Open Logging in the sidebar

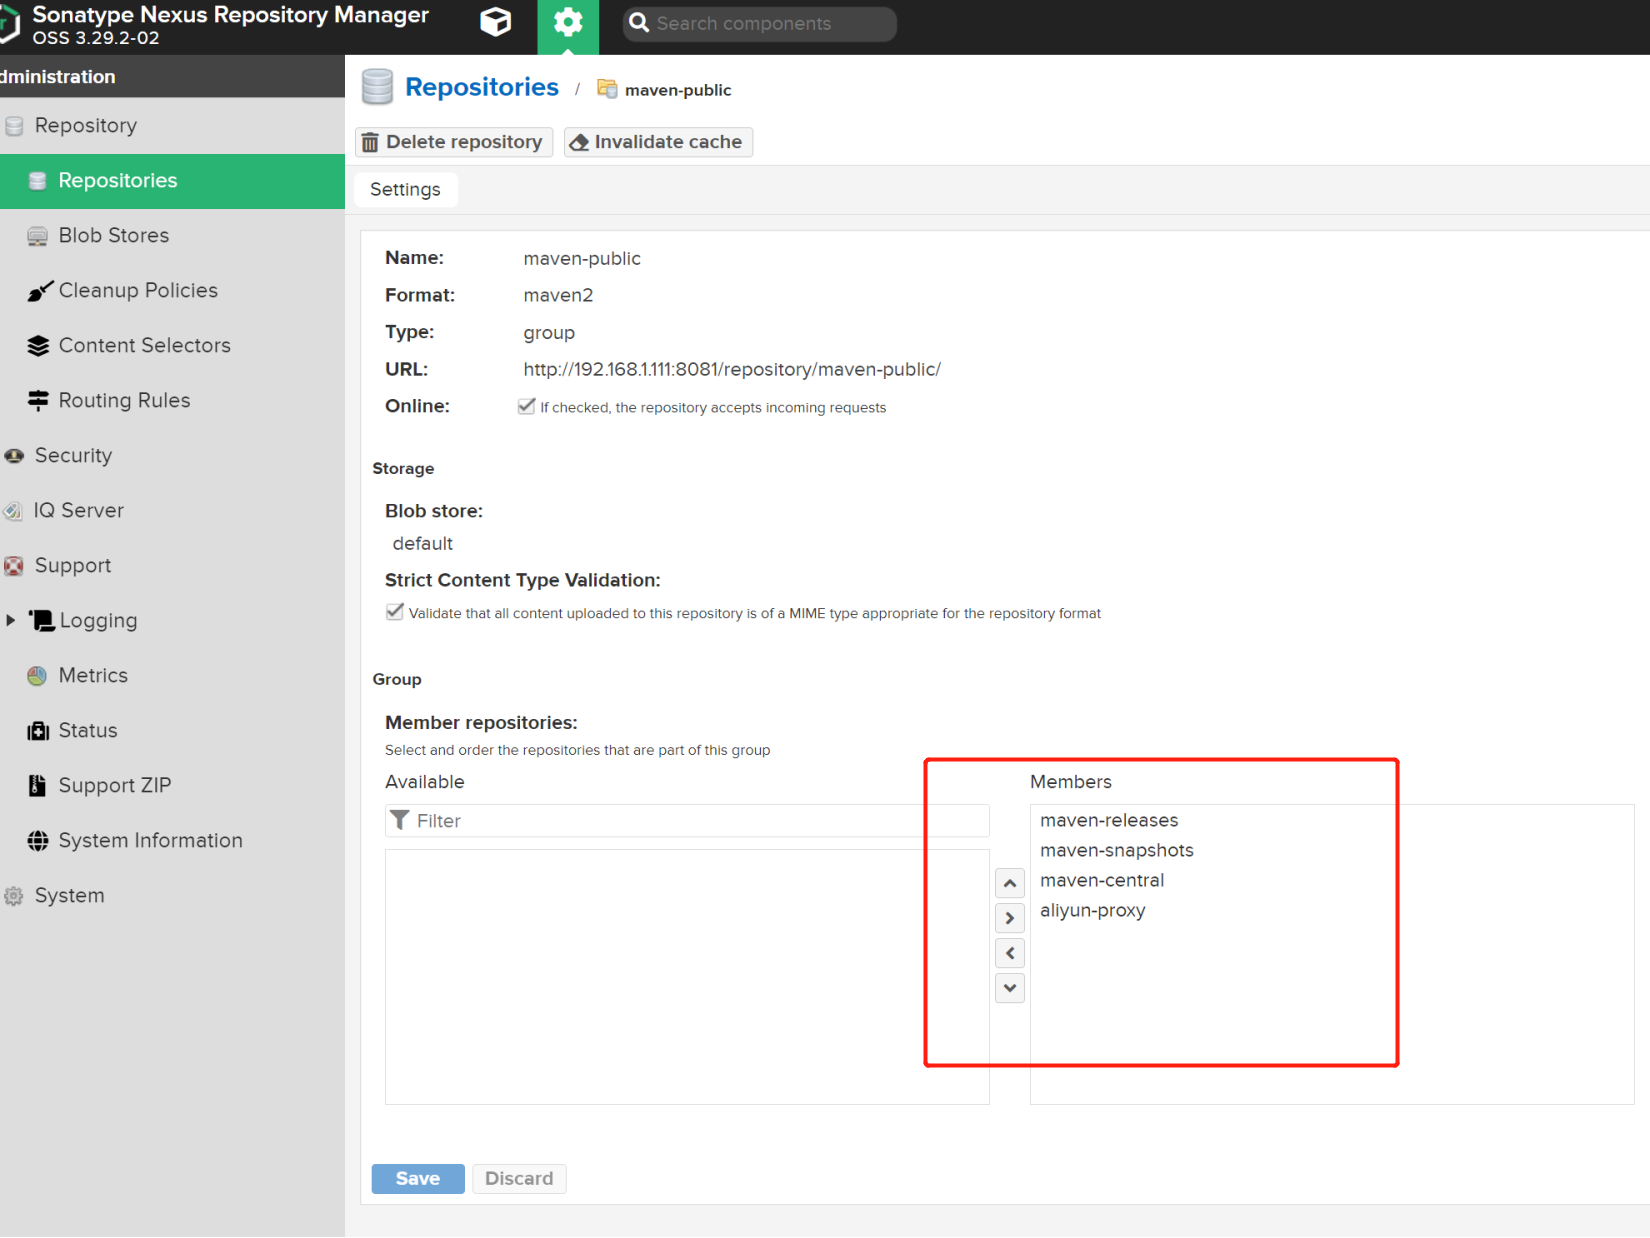coord(98,621)
